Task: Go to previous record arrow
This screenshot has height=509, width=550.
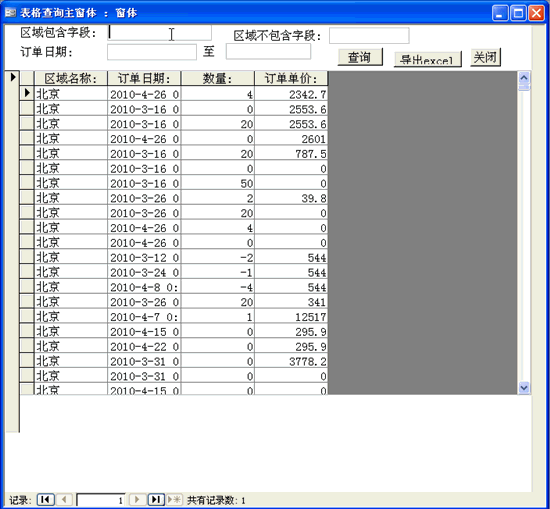Action: click(x=64, y=499)
